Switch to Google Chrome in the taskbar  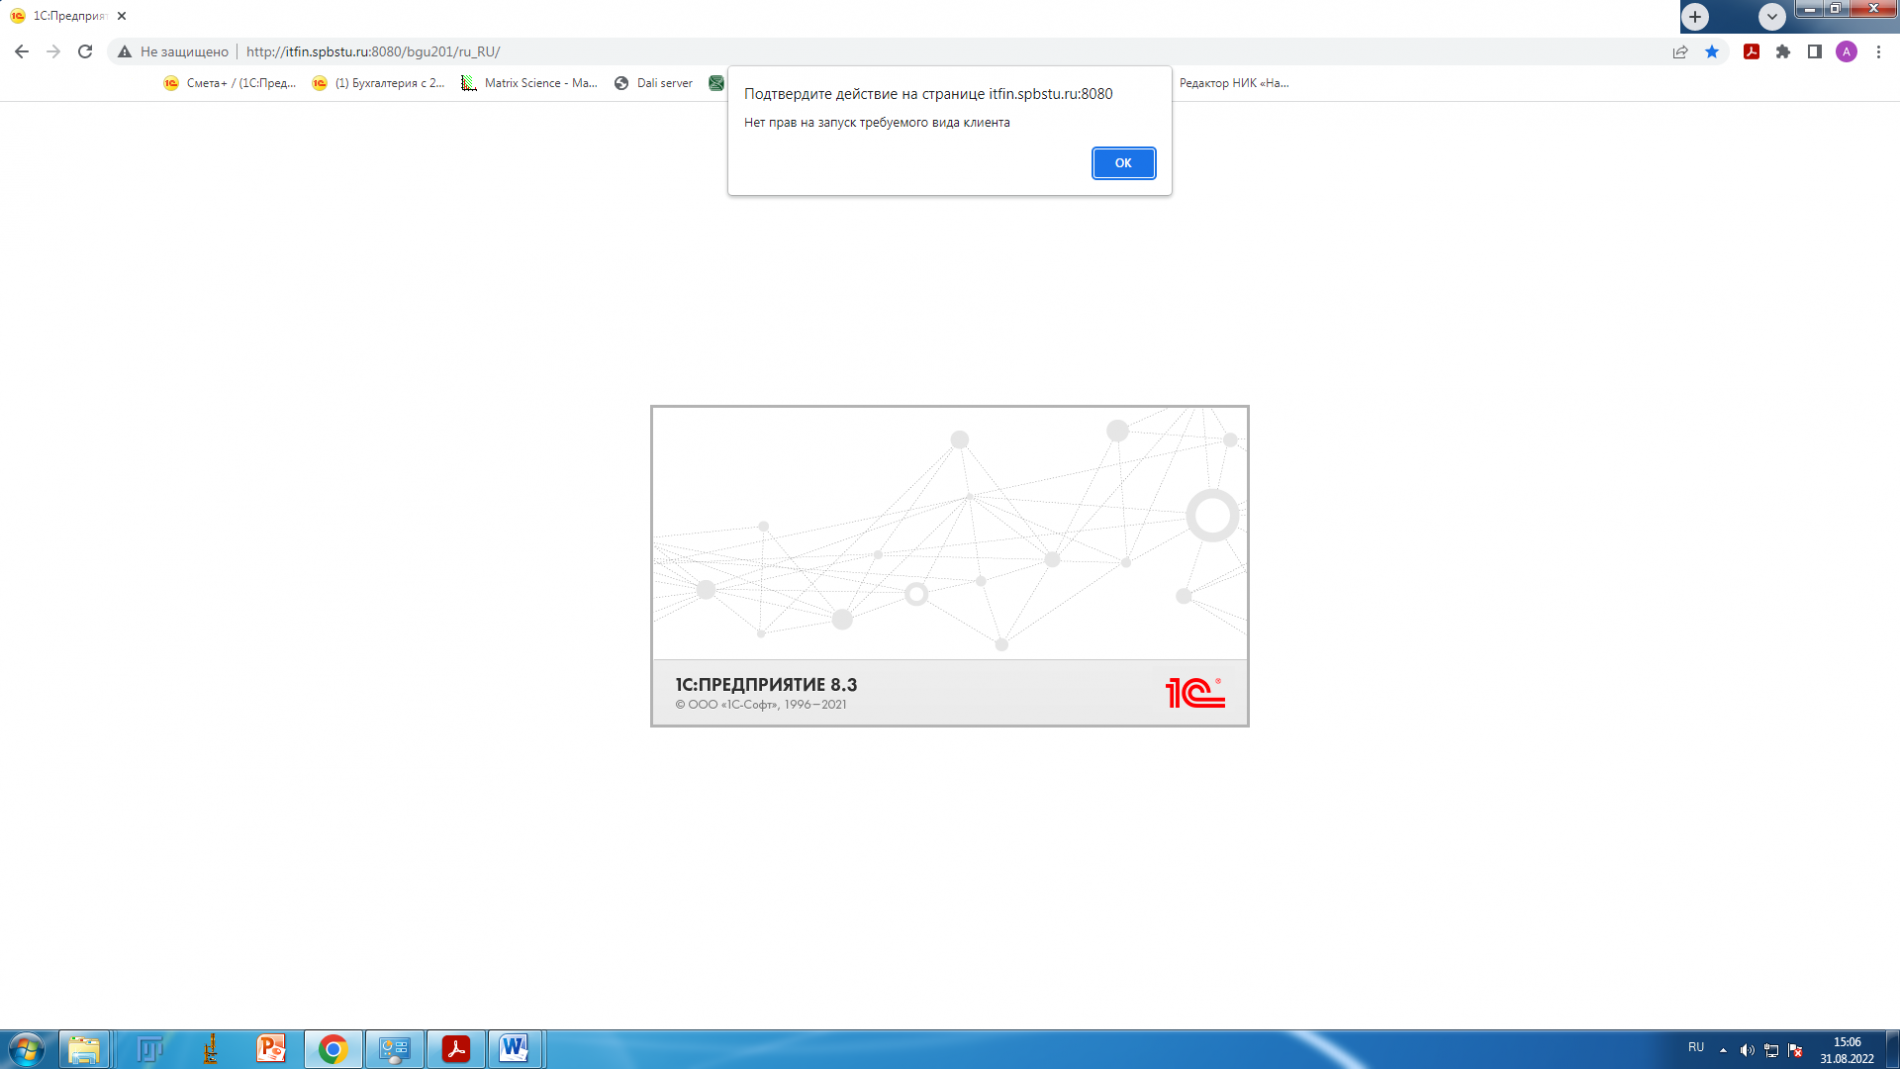333,1049
